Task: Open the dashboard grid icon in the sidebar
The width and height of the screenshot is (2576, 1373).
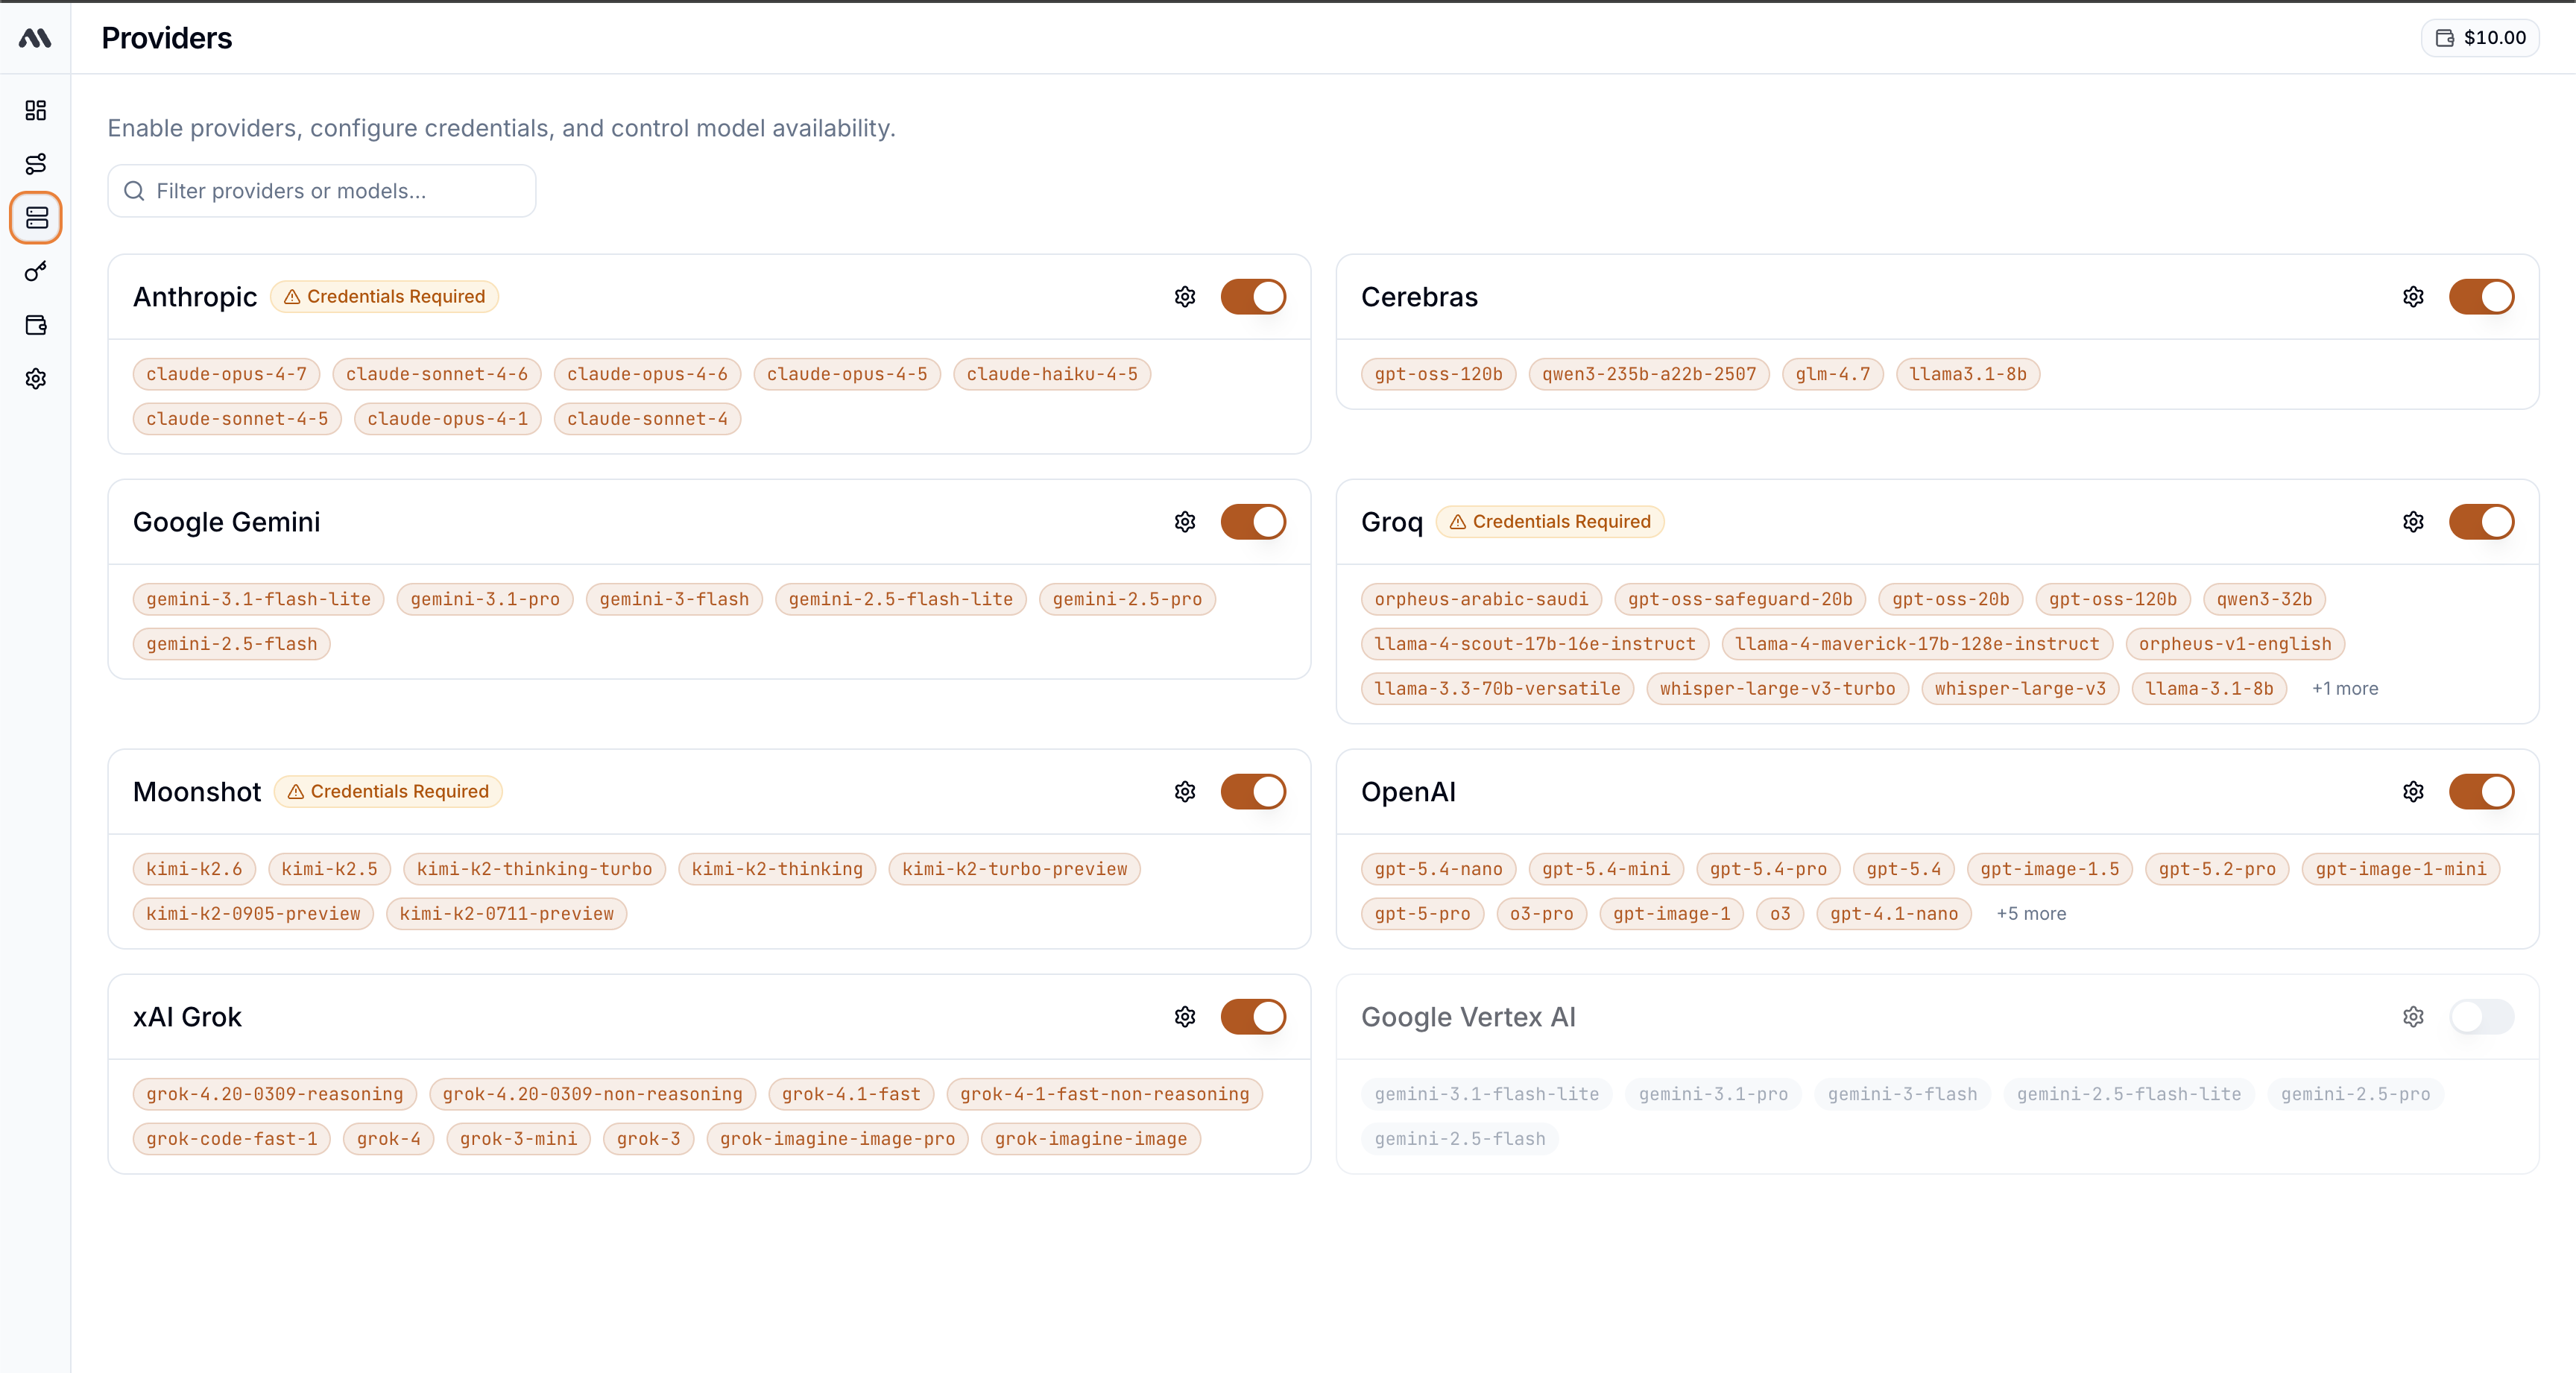Action: click(x=36, y=110)
